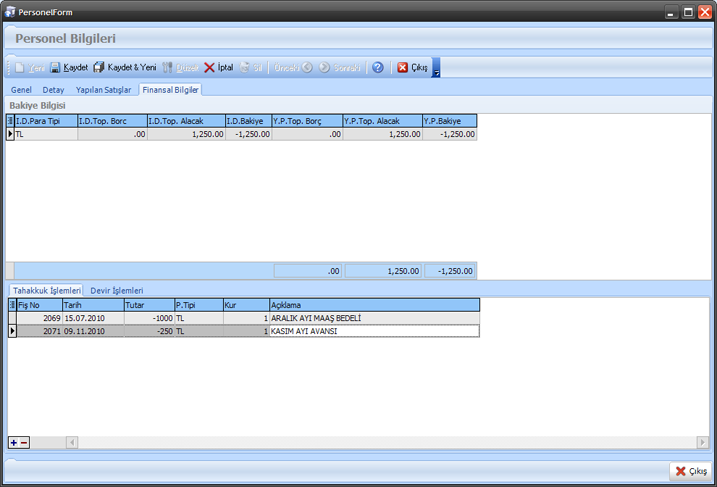
Task: Expand the toolbar overflow arrow
Action: (x=436, y=70)
